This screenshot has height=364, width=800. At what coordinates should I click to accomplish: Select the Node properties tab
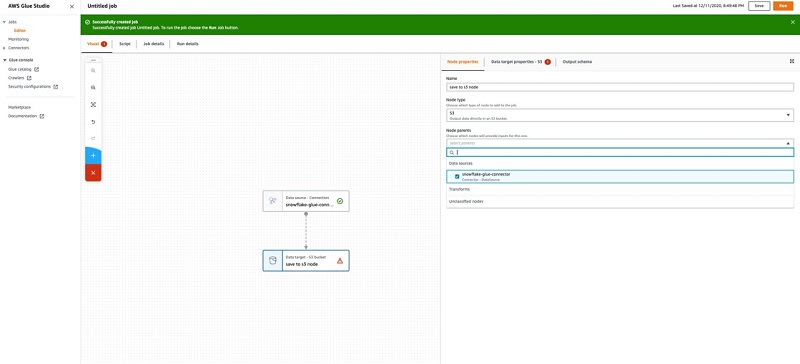coord(462,62)
